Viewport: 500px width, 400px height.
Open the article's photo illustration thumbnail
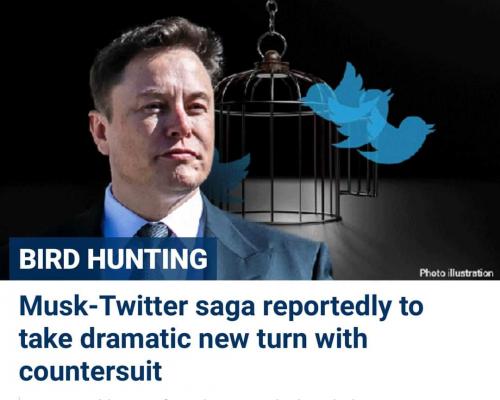pyautogui.click(x=250, y=140)
